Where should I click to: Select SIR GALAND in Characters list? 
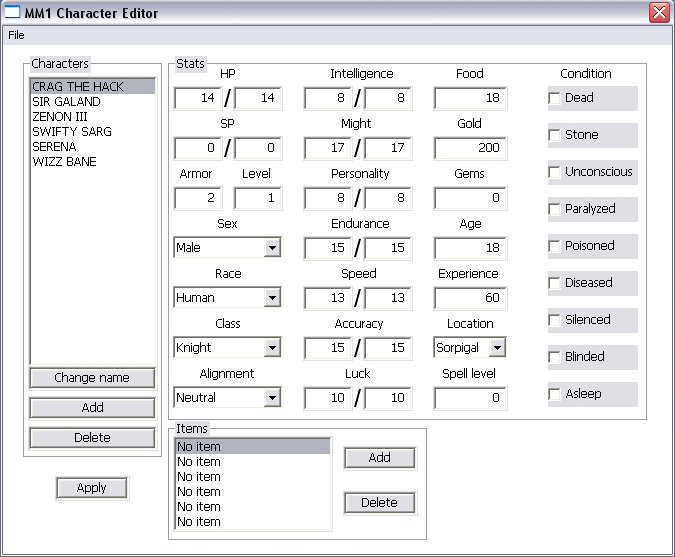pos(93,102)
